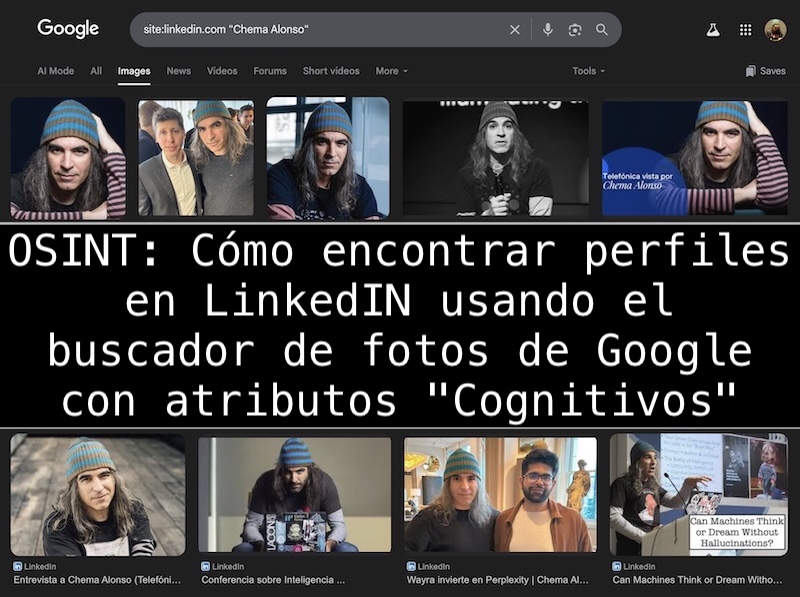
Task: Switch to the Videos tab
Action: click(x=222, y=71)
